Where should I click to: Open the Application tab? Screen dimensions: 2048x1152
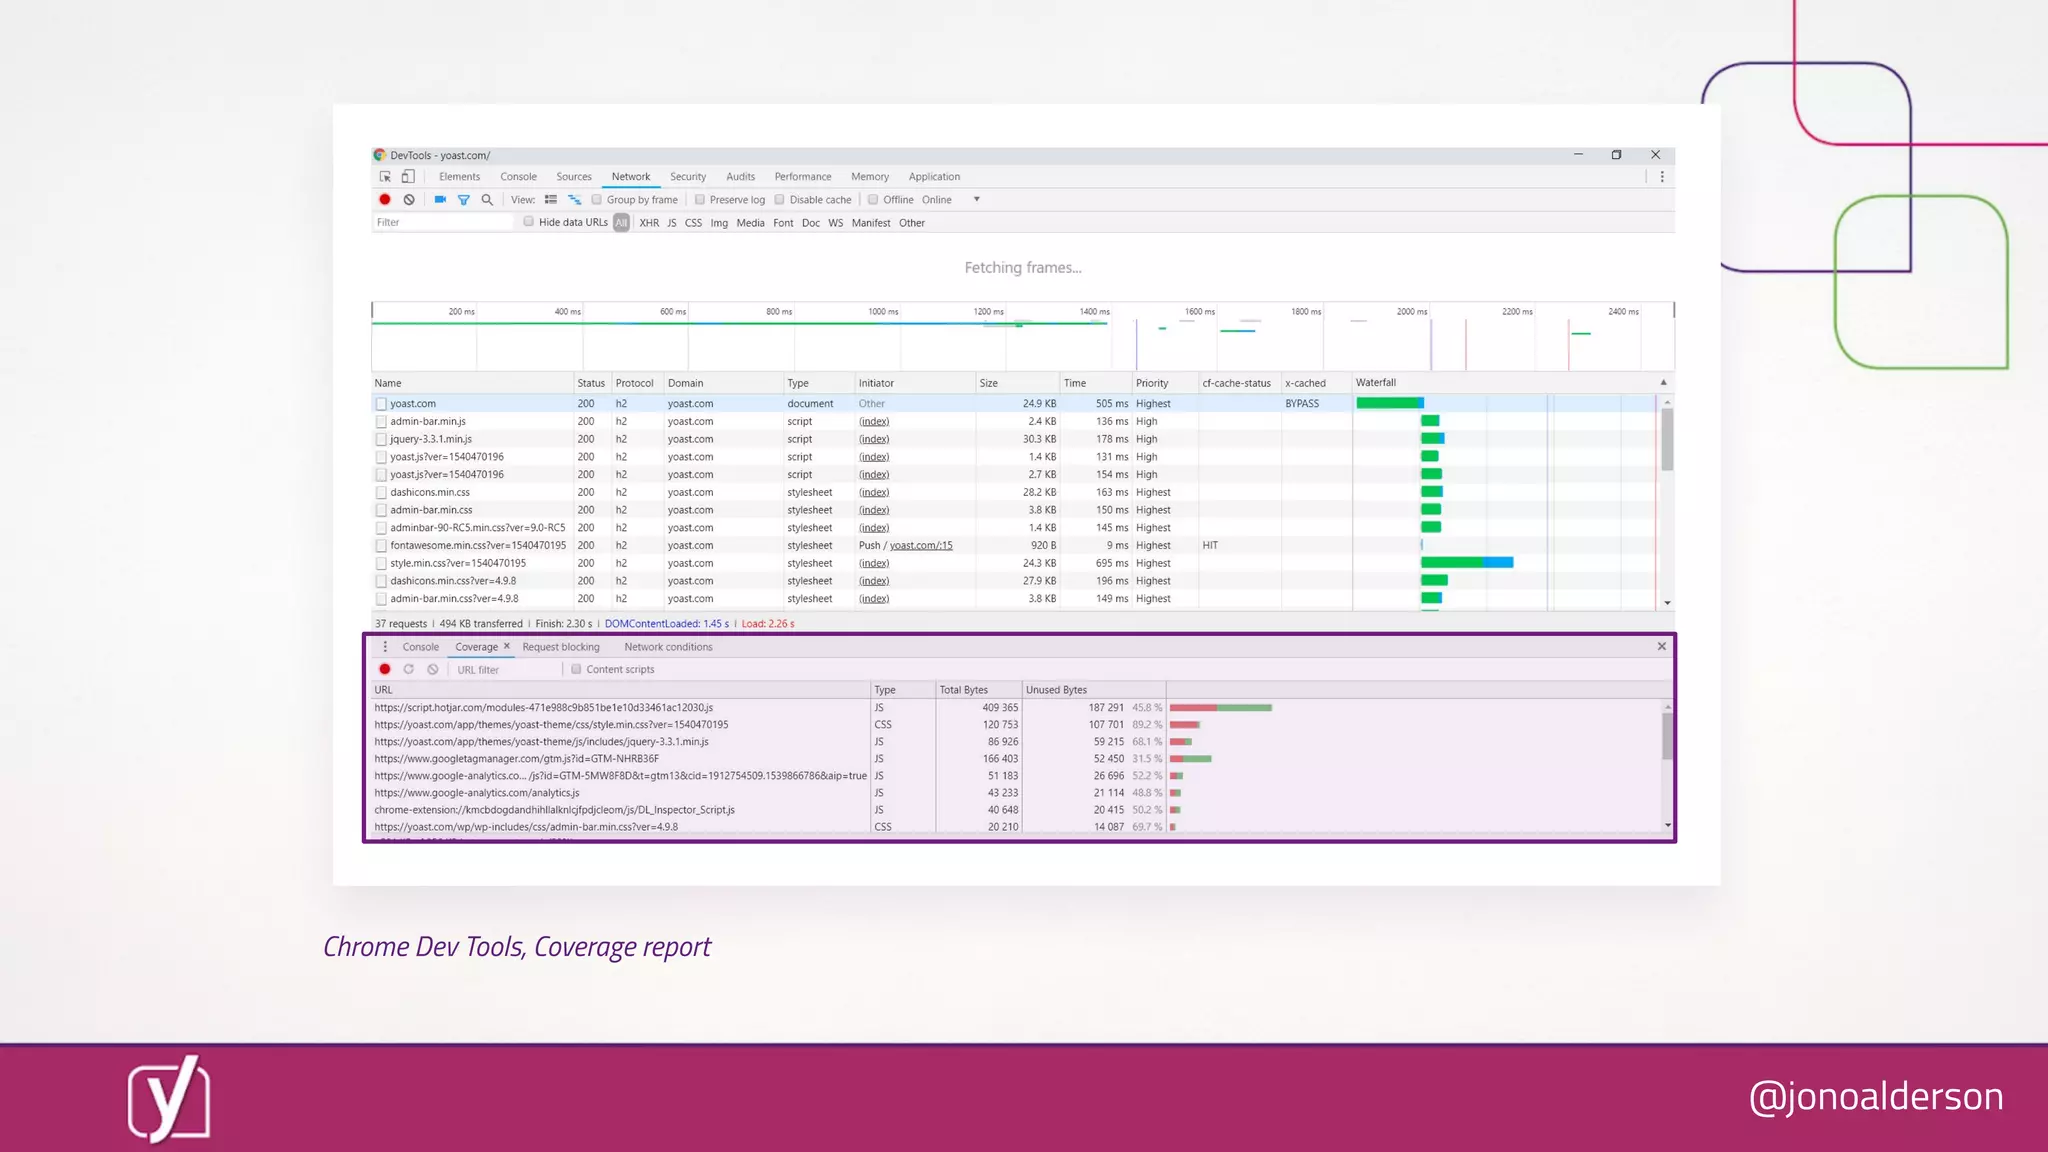coord(934,177)
